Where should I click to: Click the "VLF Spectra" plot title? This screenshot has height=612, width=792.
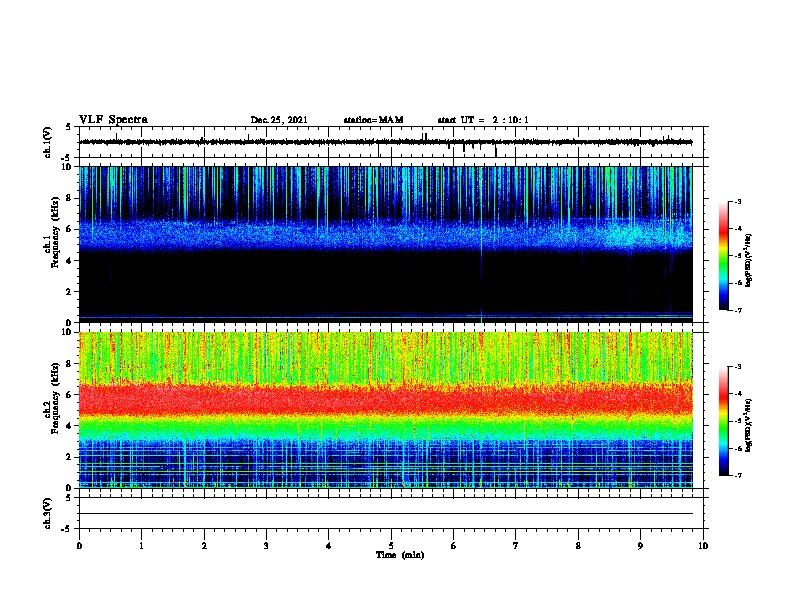pos(113,120)
